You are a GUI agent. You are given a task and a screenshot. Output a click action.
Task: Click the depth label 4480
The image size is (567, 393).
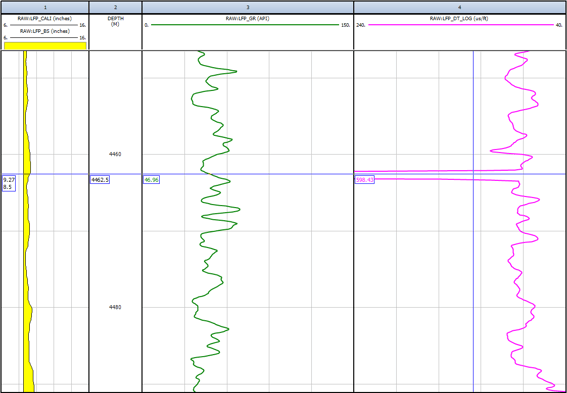pos(115,307)
